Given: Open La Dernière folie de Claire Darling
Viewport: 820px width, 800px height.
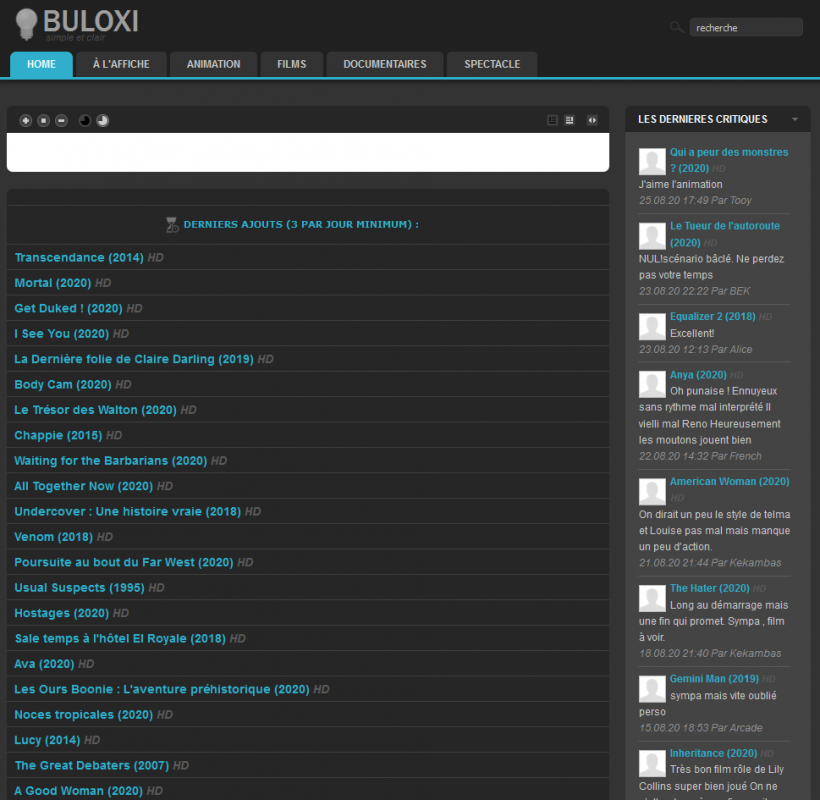Looking at the screenshot, I should click(134, 359).
